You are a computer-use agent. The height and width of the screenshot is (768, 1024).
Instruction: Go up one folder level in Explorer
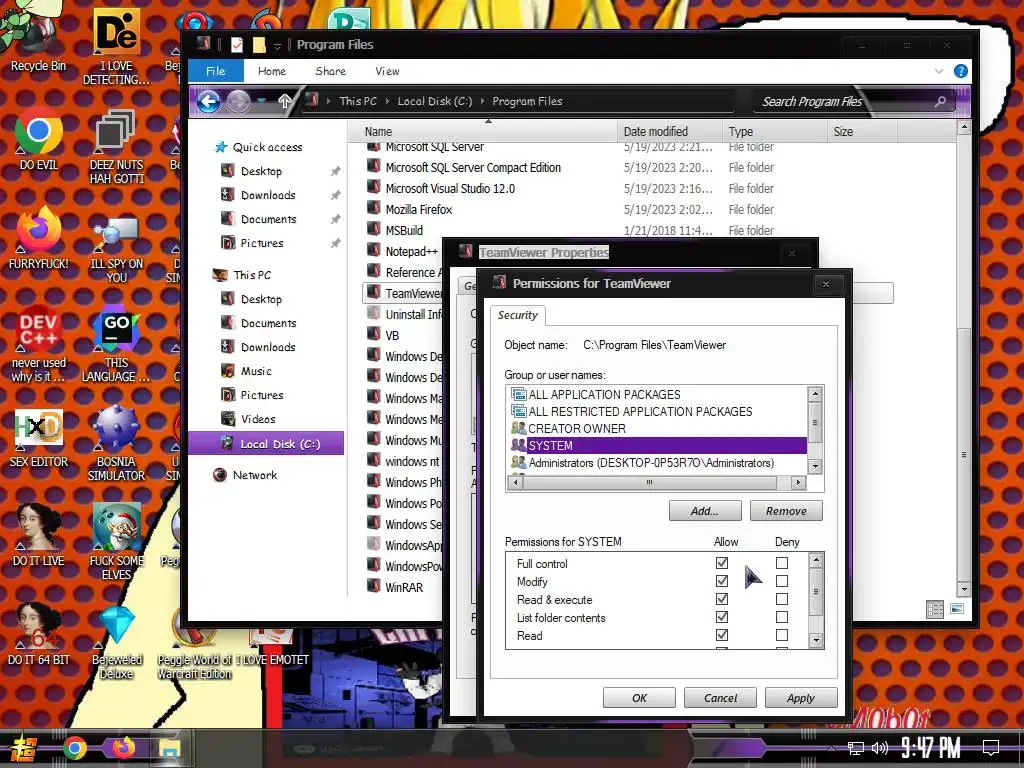click(x=285, y=101)
